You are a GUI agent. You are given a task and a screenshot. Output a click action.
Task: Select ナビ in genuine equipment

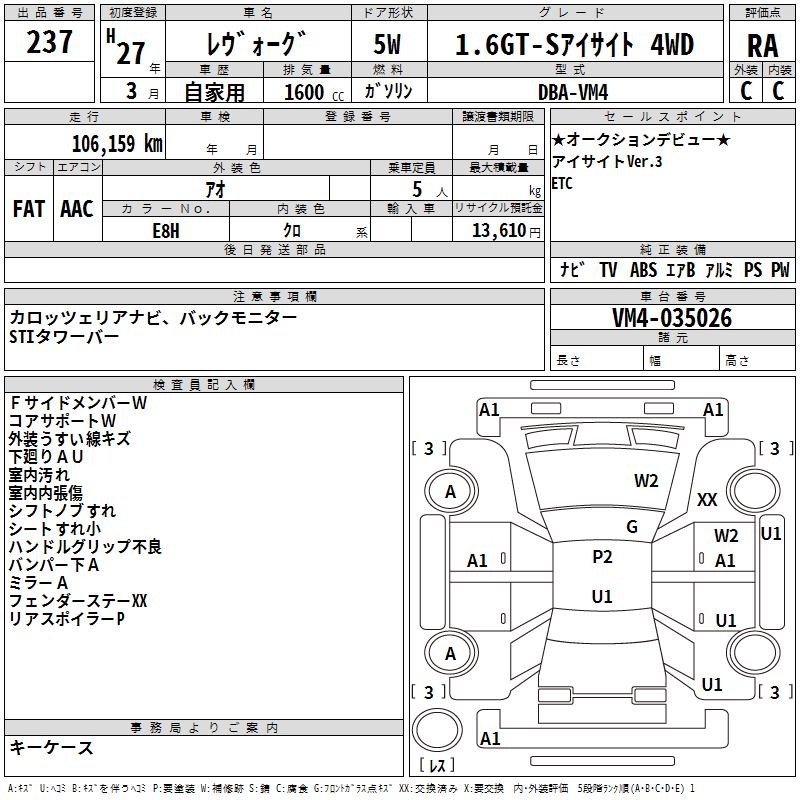572,269
